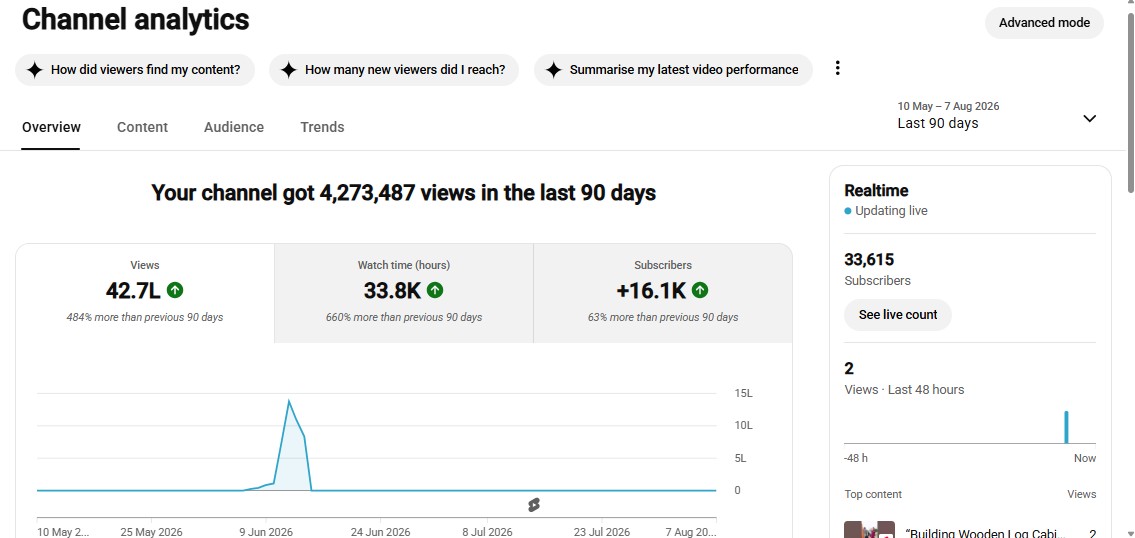Click the See live count button

[898, 315]
